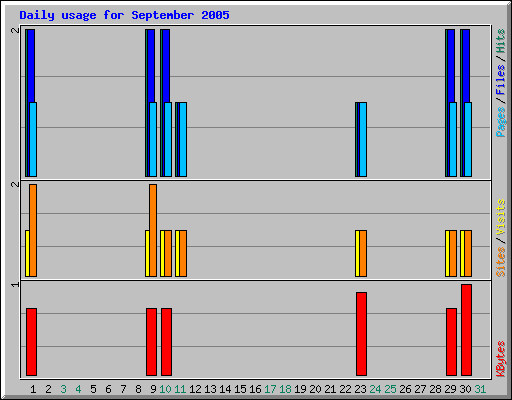This screenshot has height=400, width=512.
Task: Click the chart title "Daily usage for September 2005"
Action: [124, 15]
